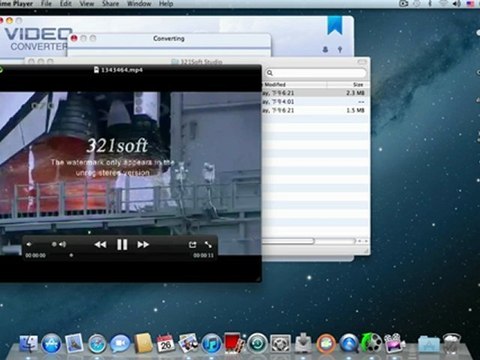The height and width of the screenshot is (360, 480).
Task: Open Contacts address book in the Dock
Action: [x=143, y=343]
